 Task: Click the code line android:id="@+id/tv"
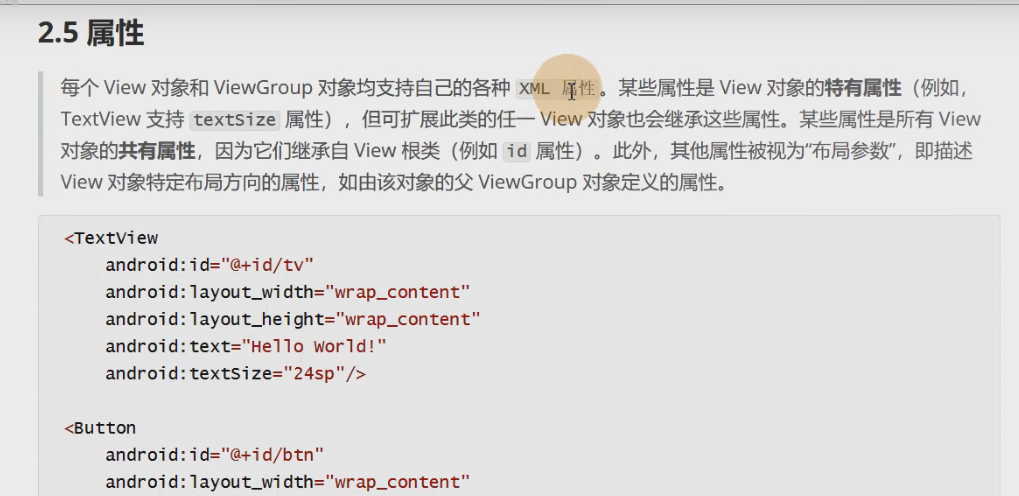click(x=209, y=265)
